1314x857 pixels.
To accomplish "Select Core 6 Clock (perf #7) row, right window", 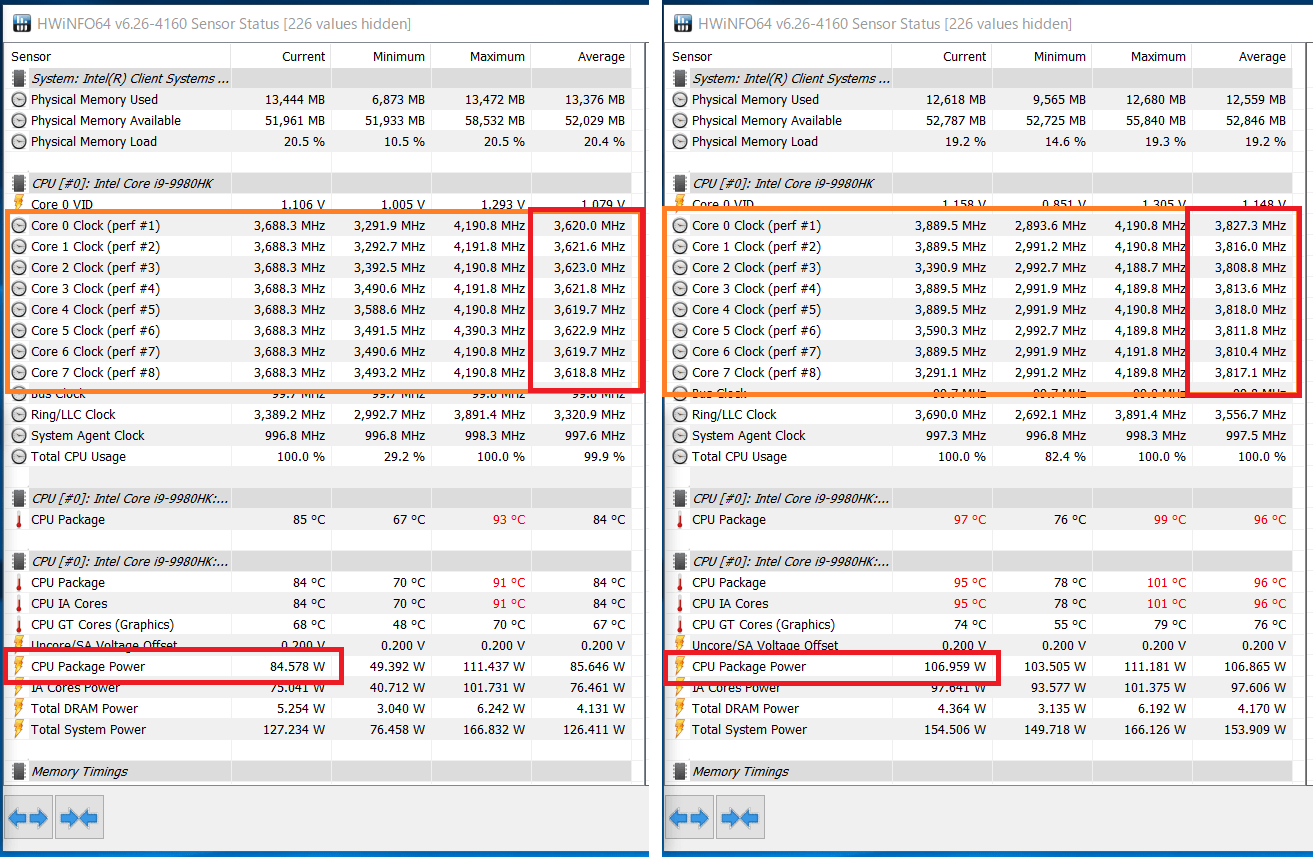I will tap(979, 352).
